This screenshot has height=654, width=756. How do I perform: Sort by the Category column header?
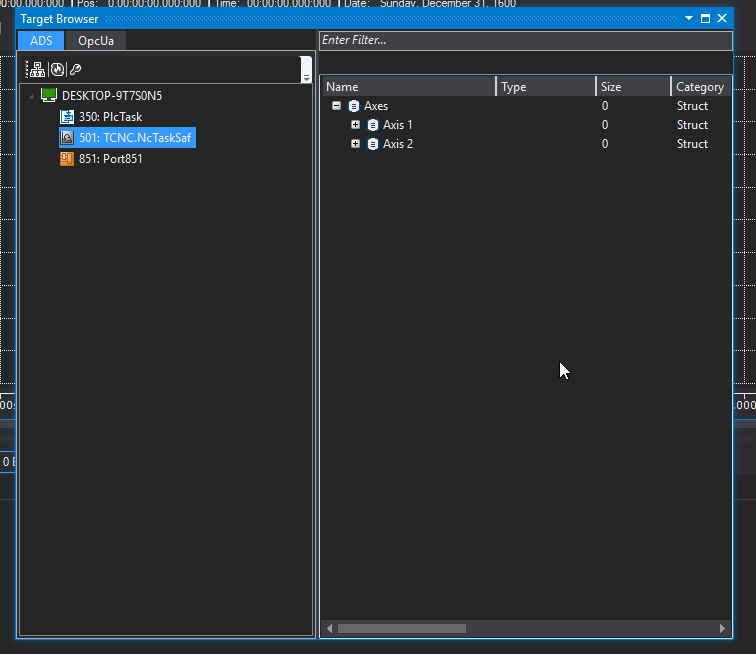(x=701, y=87)
